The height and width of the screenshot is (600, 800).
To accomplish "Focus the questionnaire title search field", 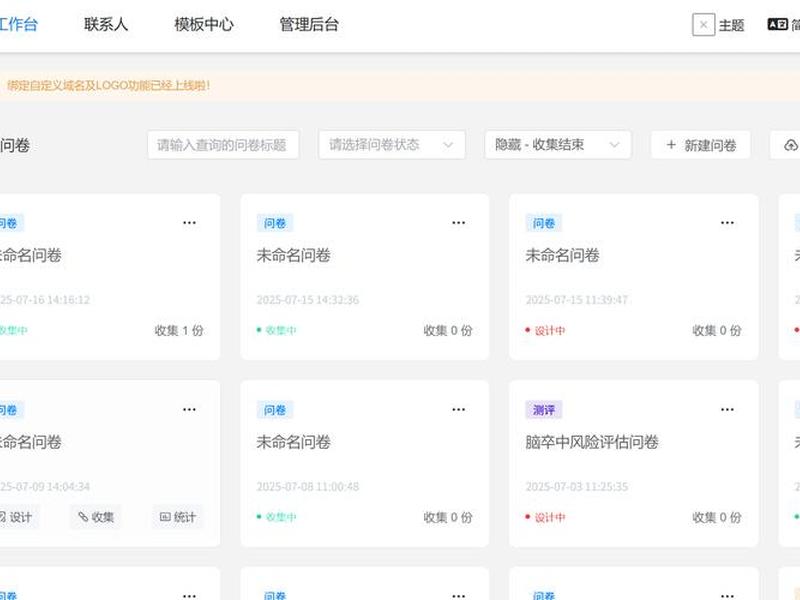I will (x=223, y=145).
